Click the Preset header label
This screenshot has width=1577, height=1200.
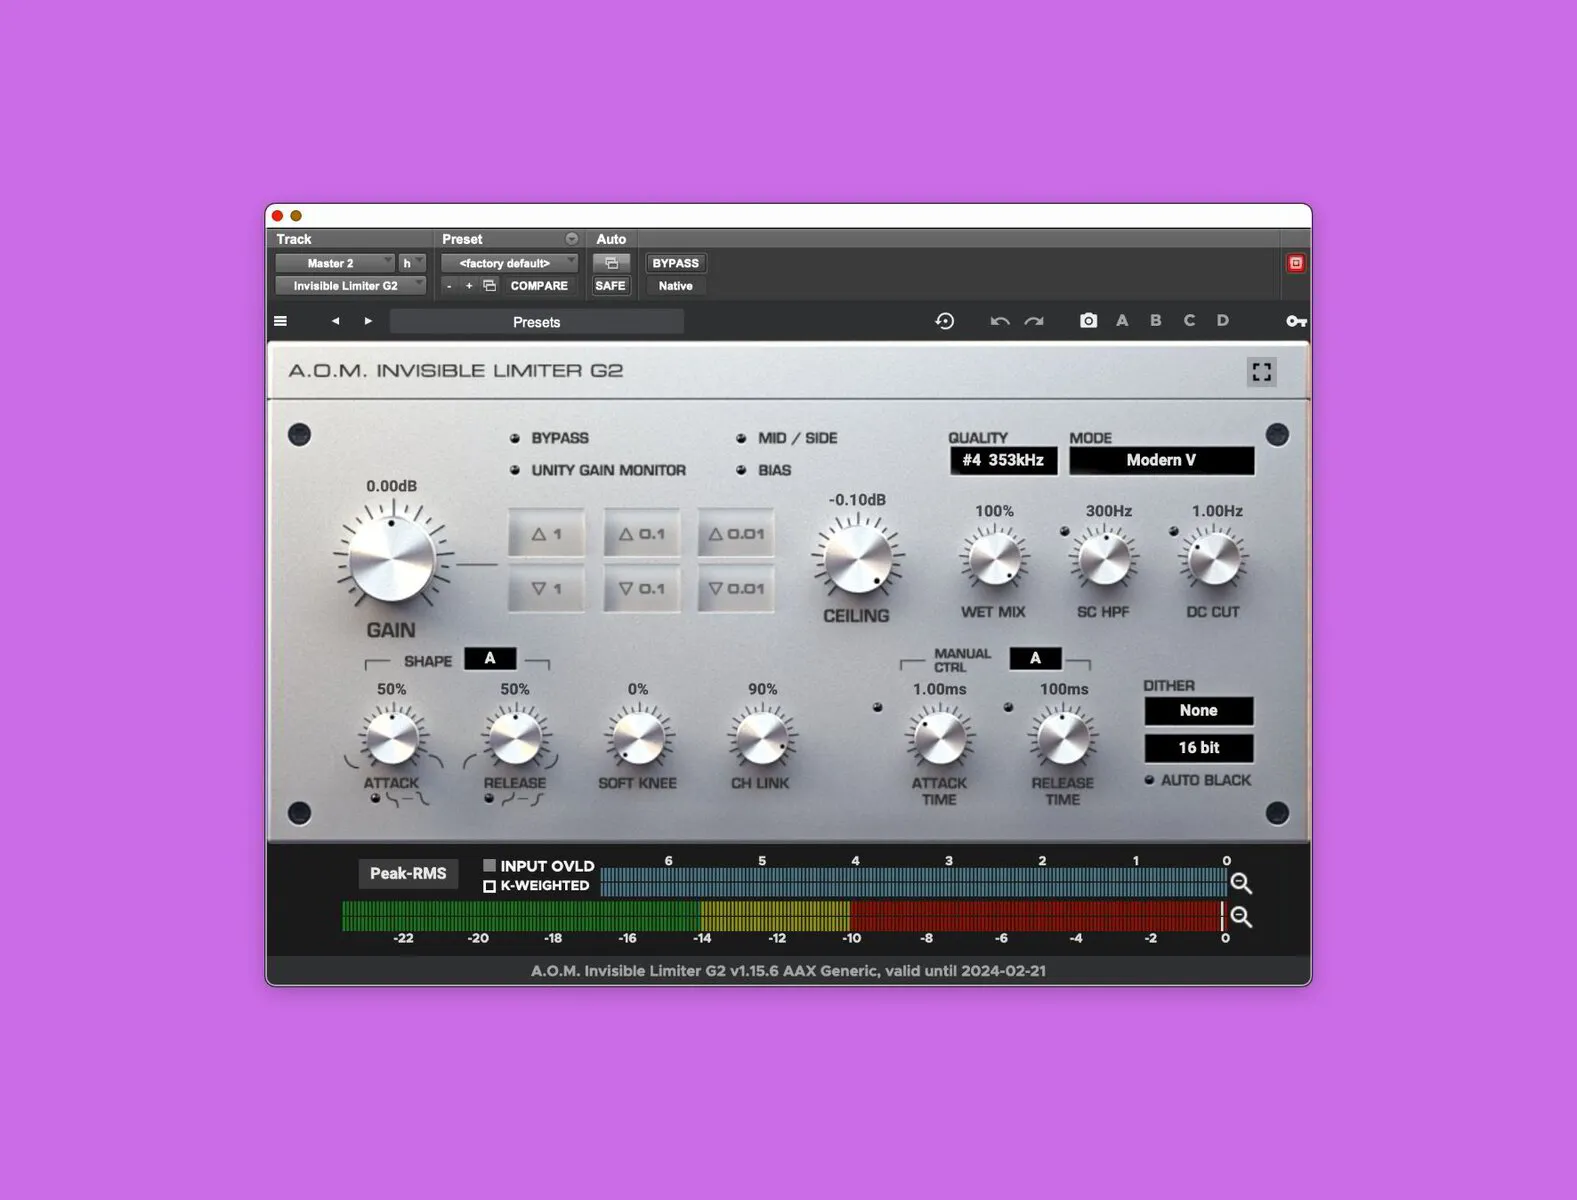coord(462,239)
